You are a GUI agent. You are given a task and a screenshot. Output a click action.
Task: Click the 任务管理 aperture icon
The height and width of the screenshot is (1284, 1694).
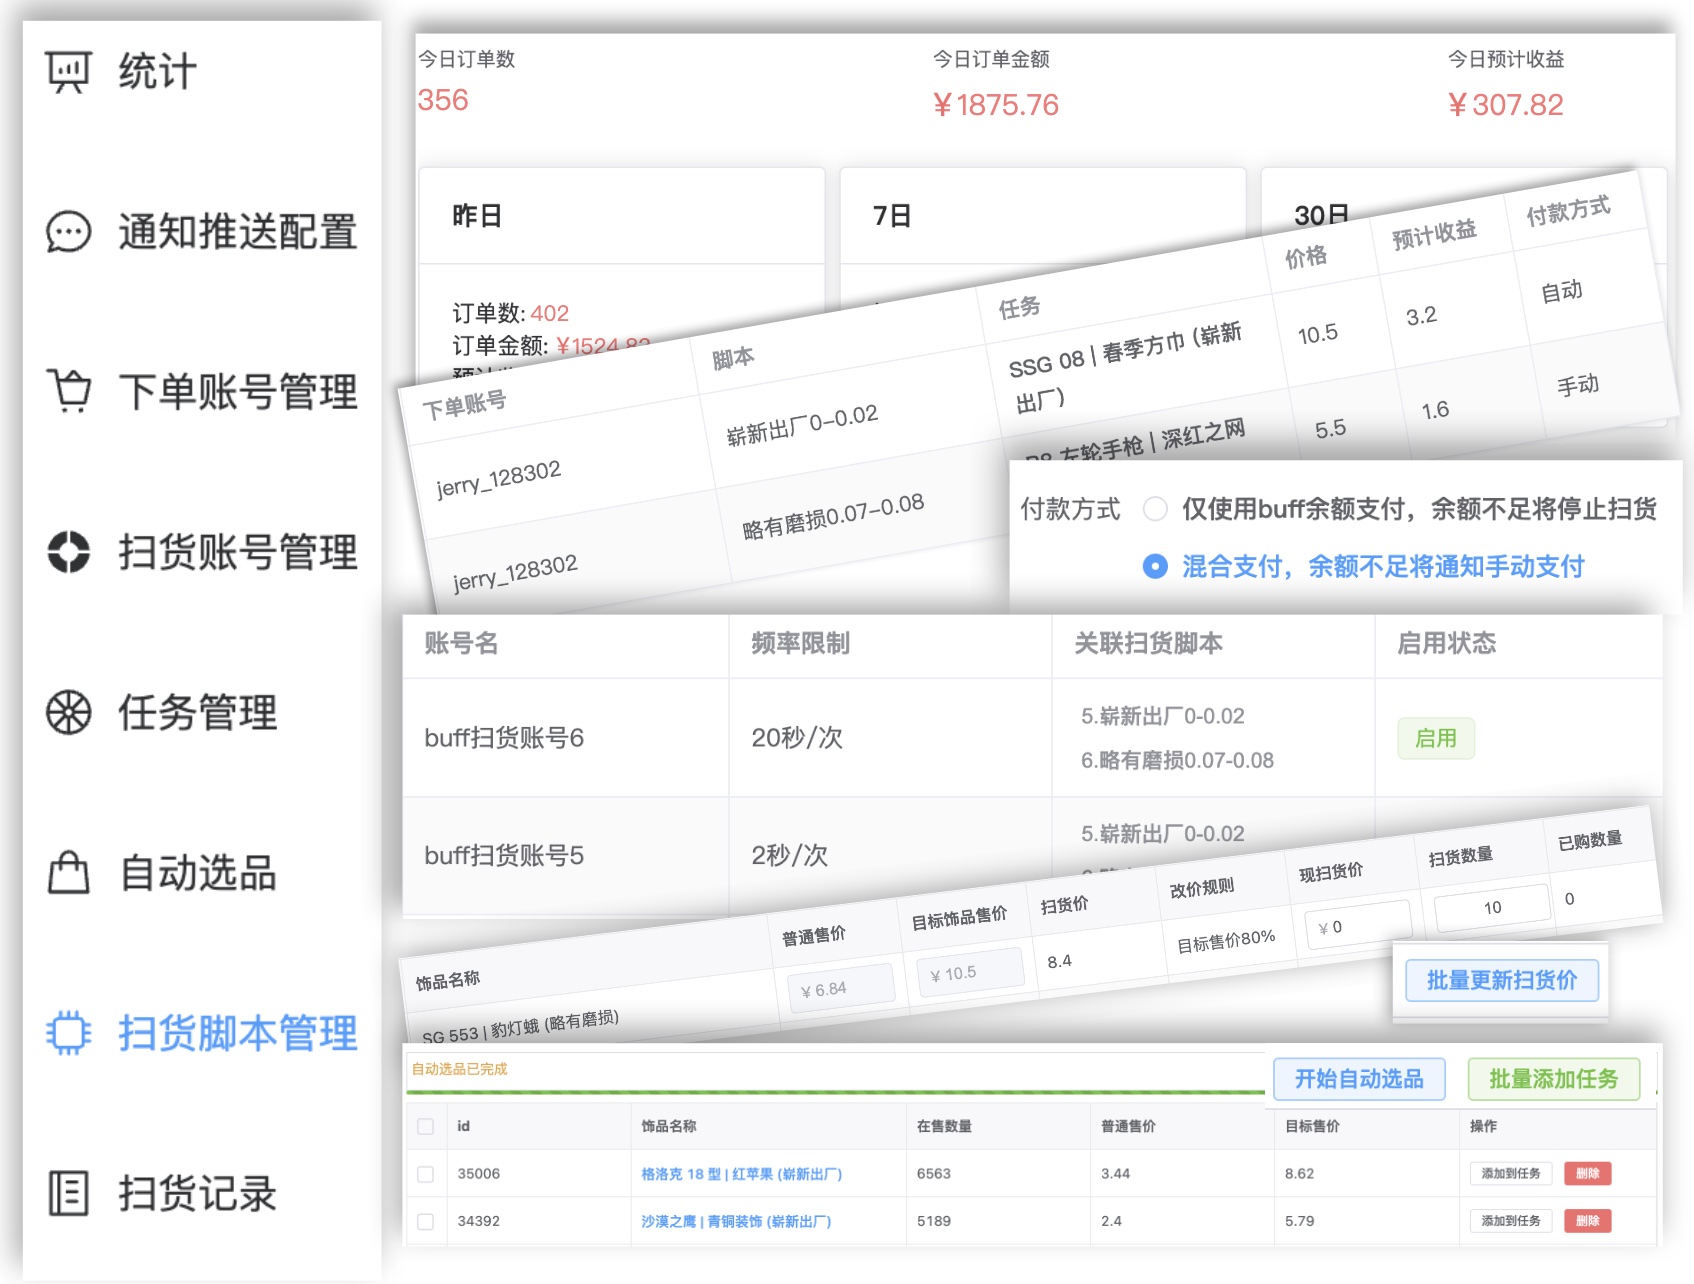tap(68, 712)
